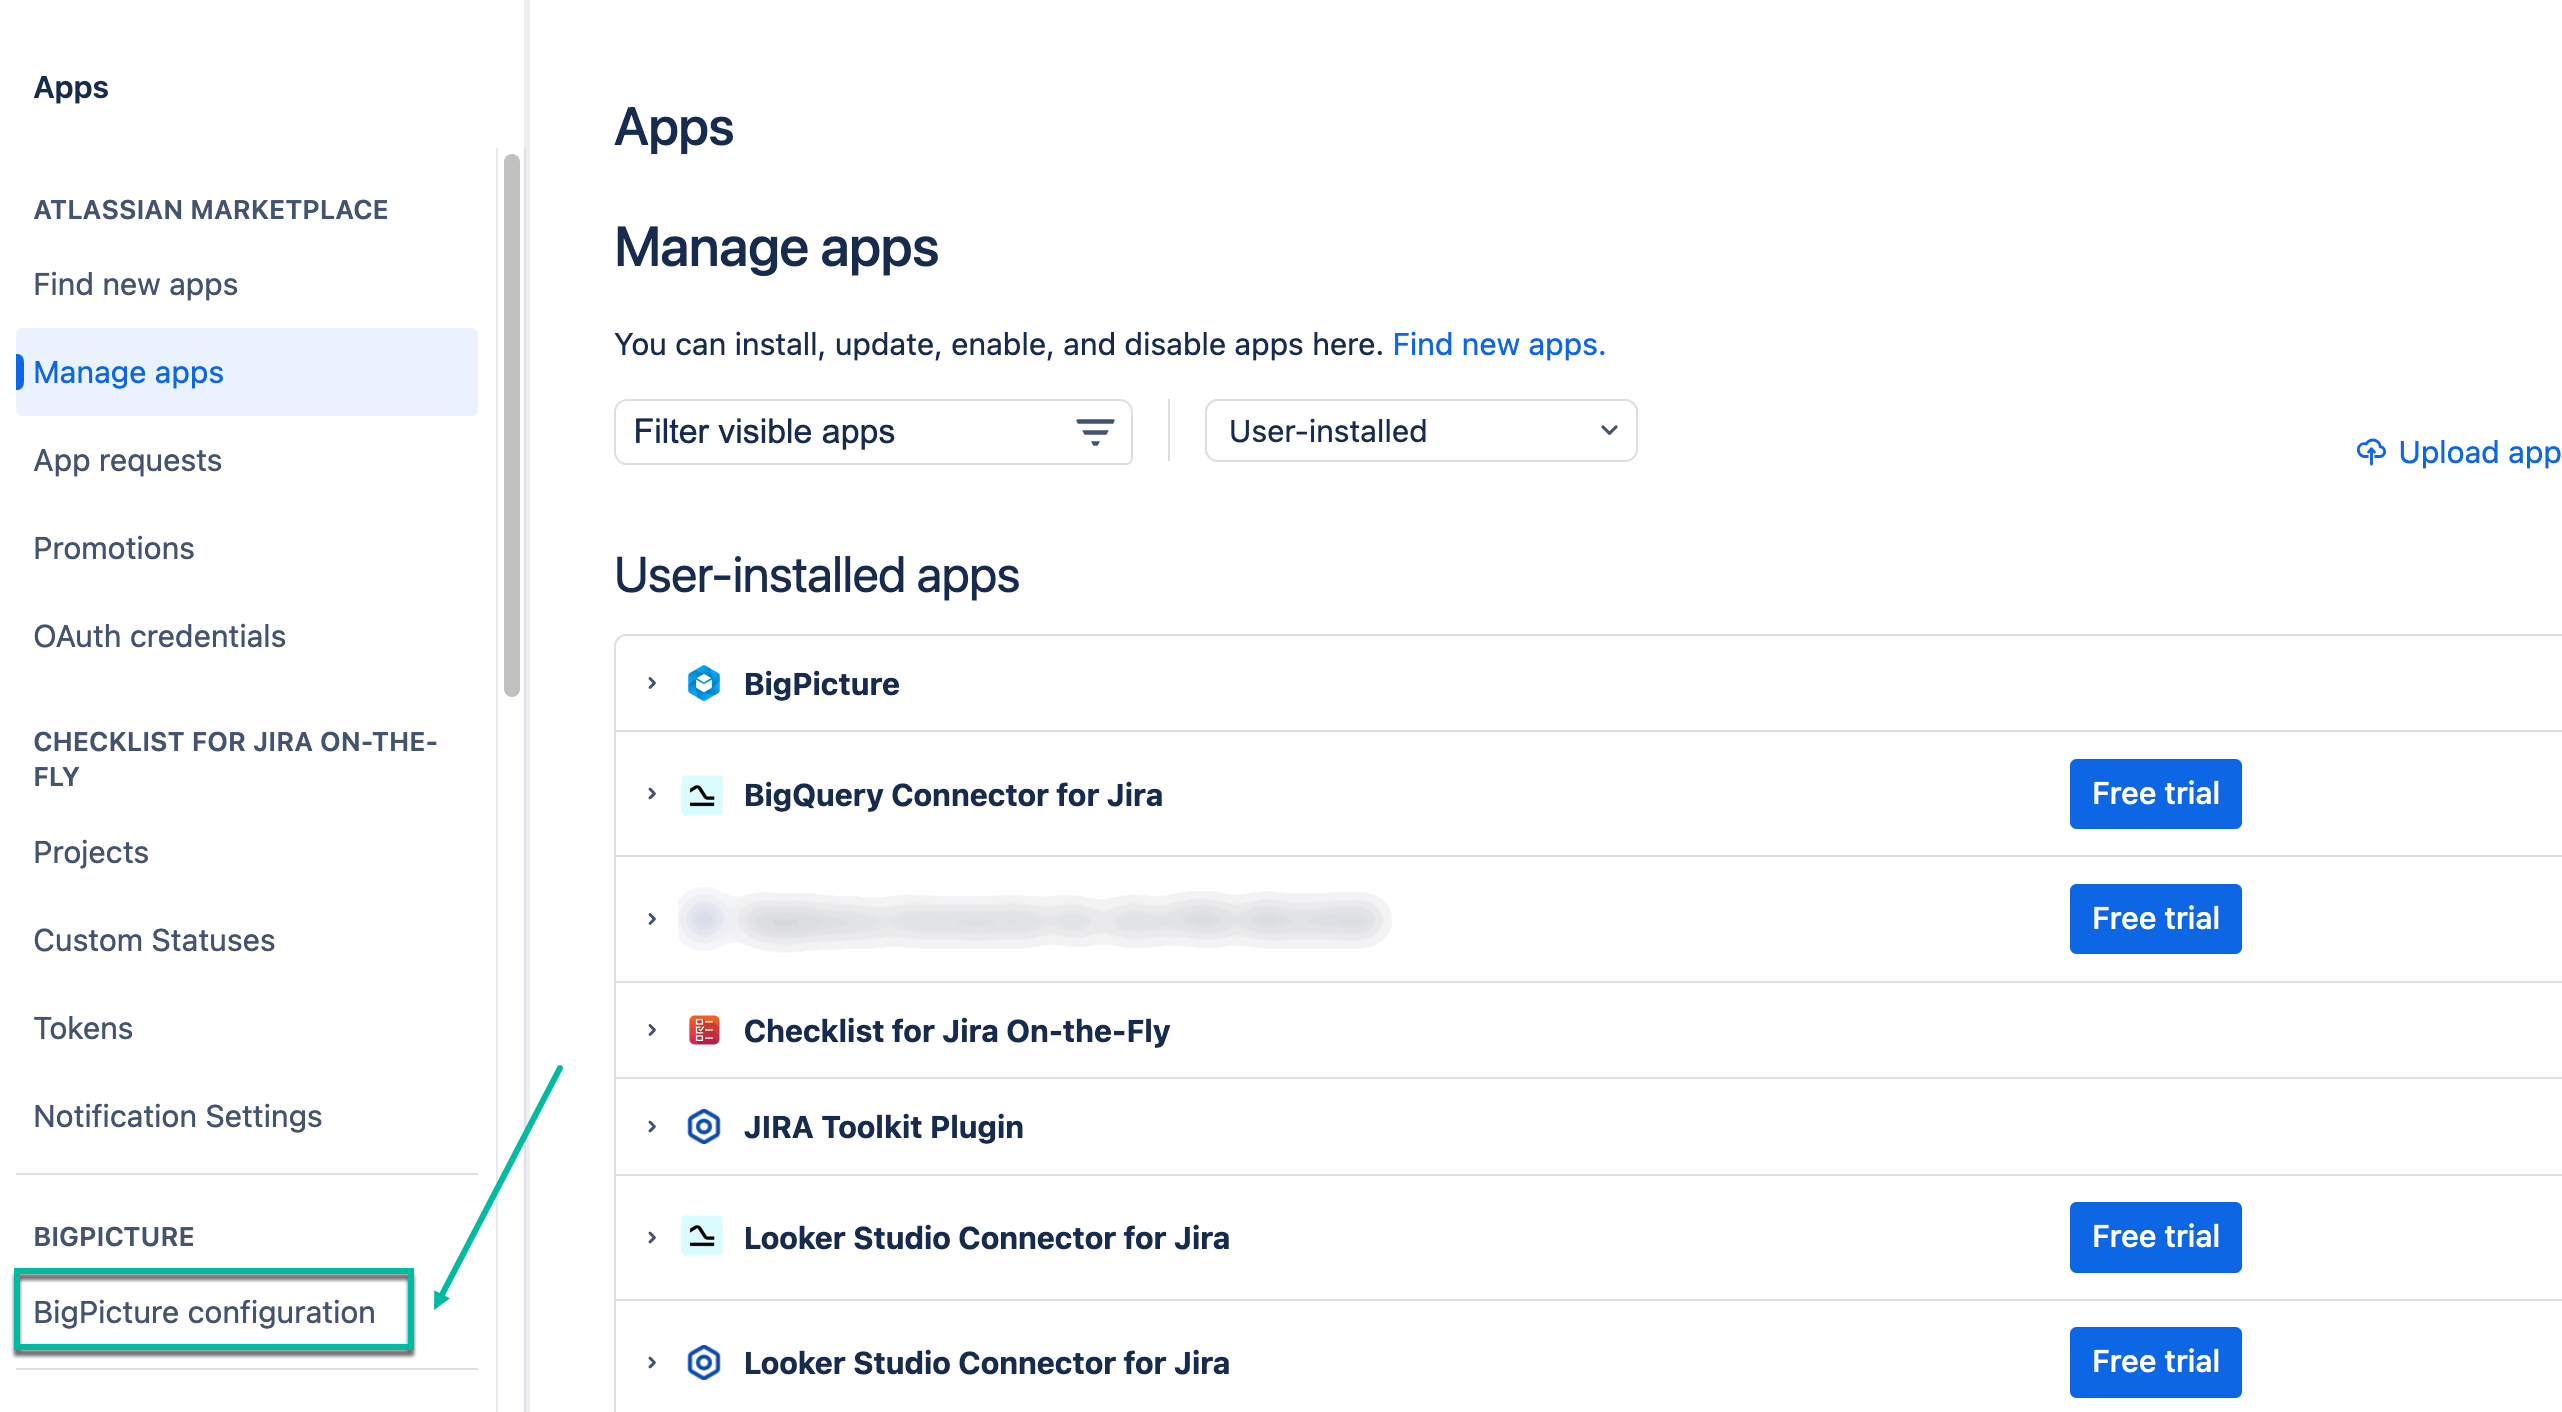Click the upload cloud icon next to Upload app
Viewport: 2562px width, 1412px height.
pos(2372,452)
